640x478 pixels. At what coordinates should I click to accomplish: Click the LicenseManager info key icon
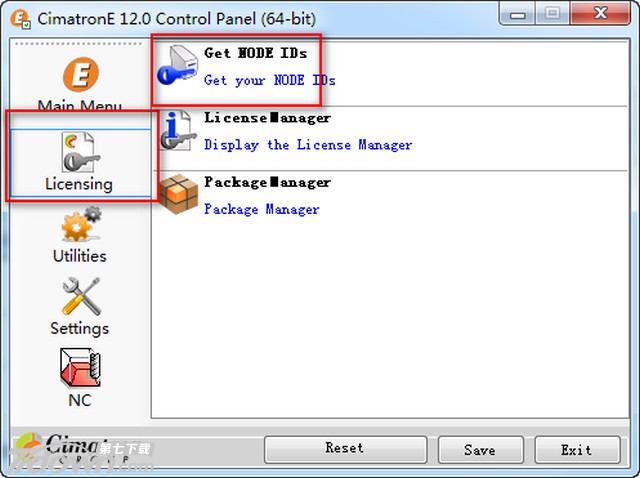coord(177,130)
